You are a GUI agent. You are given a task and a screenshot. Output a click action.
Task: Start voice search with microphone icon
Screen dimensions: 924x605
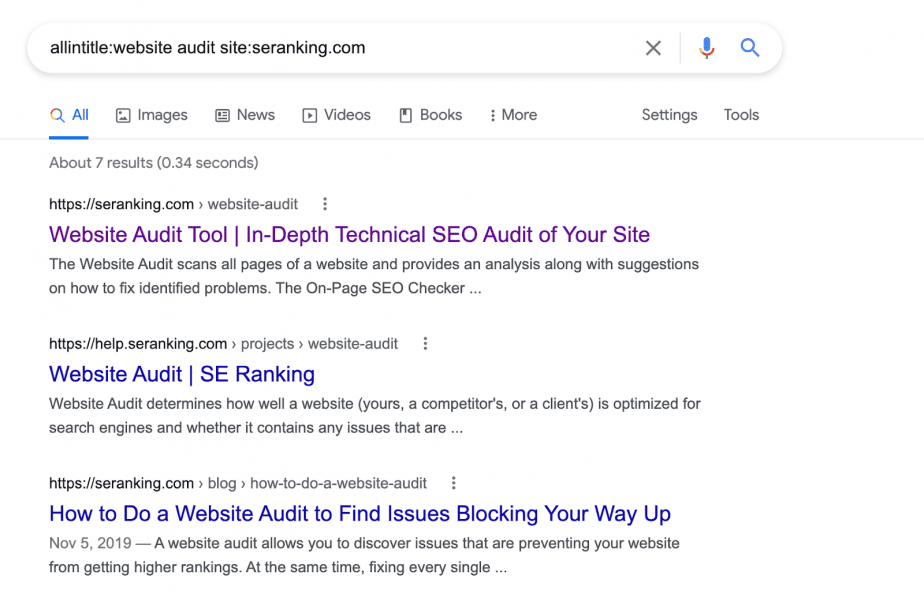707,48
